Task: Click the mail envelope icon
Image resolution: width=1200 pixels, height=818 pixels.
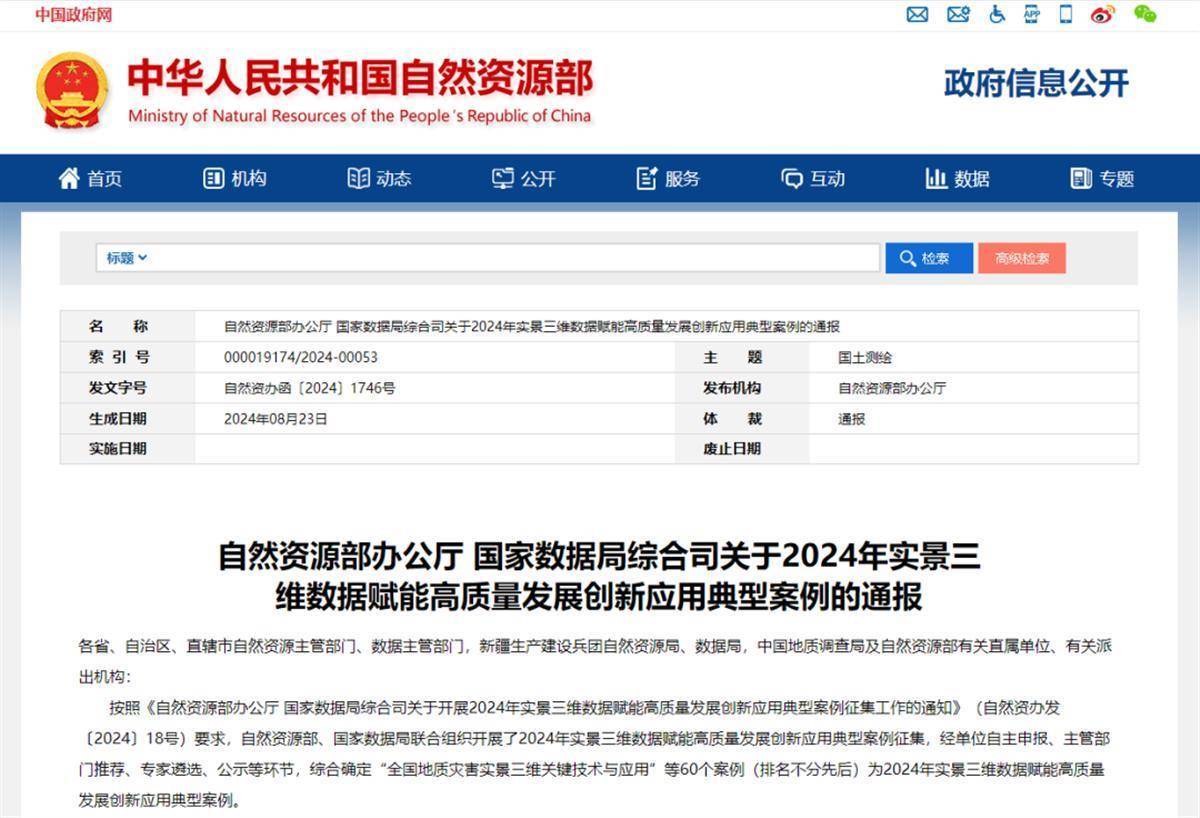Action: [917, 14]
